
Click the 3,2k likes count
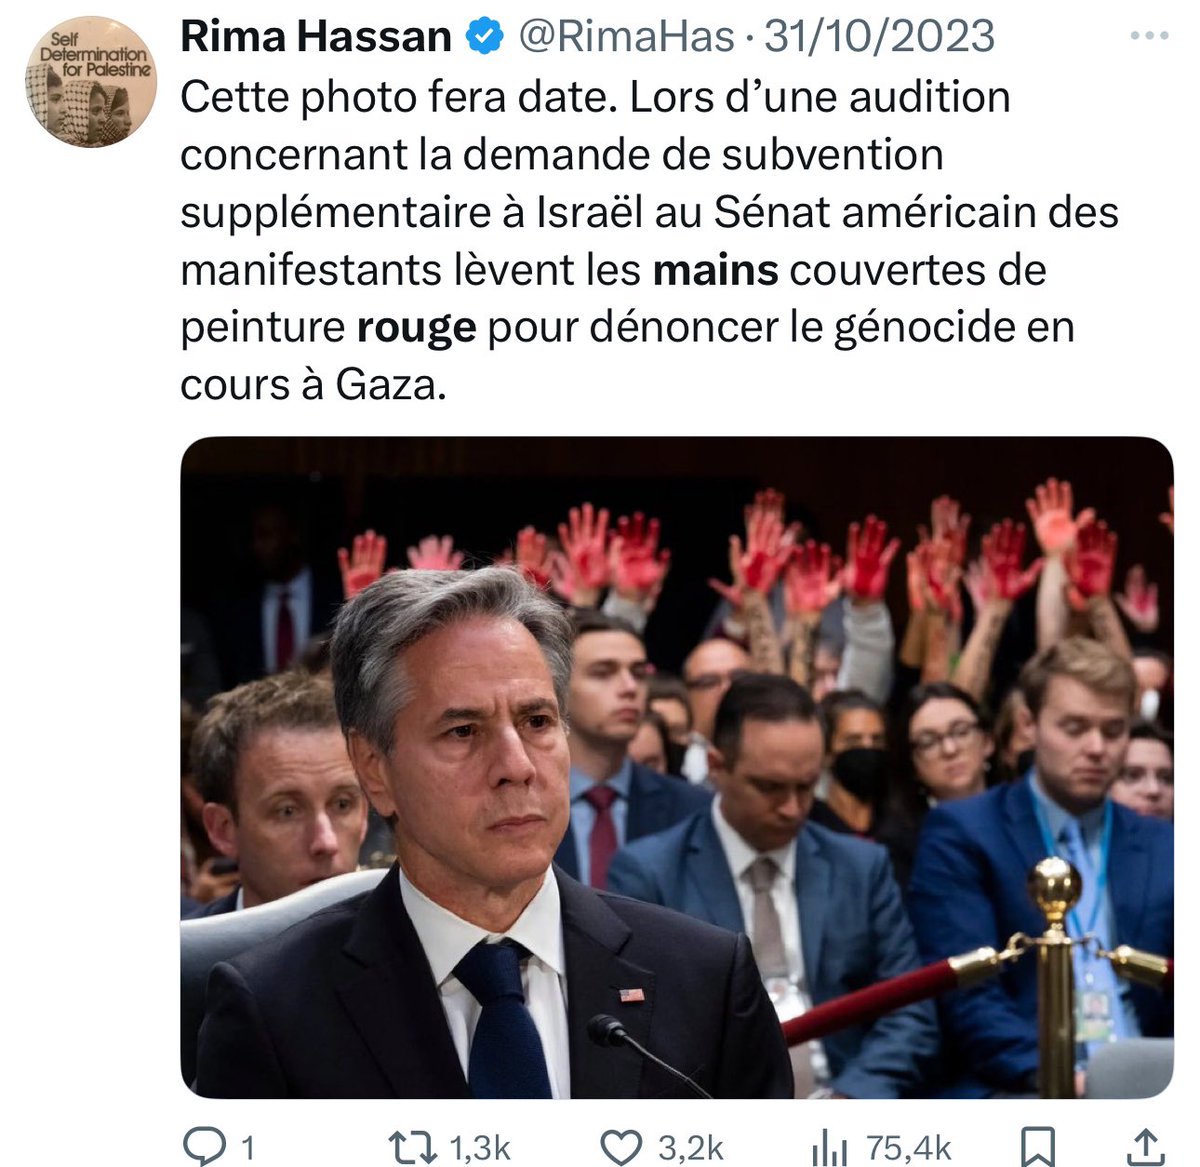coord(690,1148)
